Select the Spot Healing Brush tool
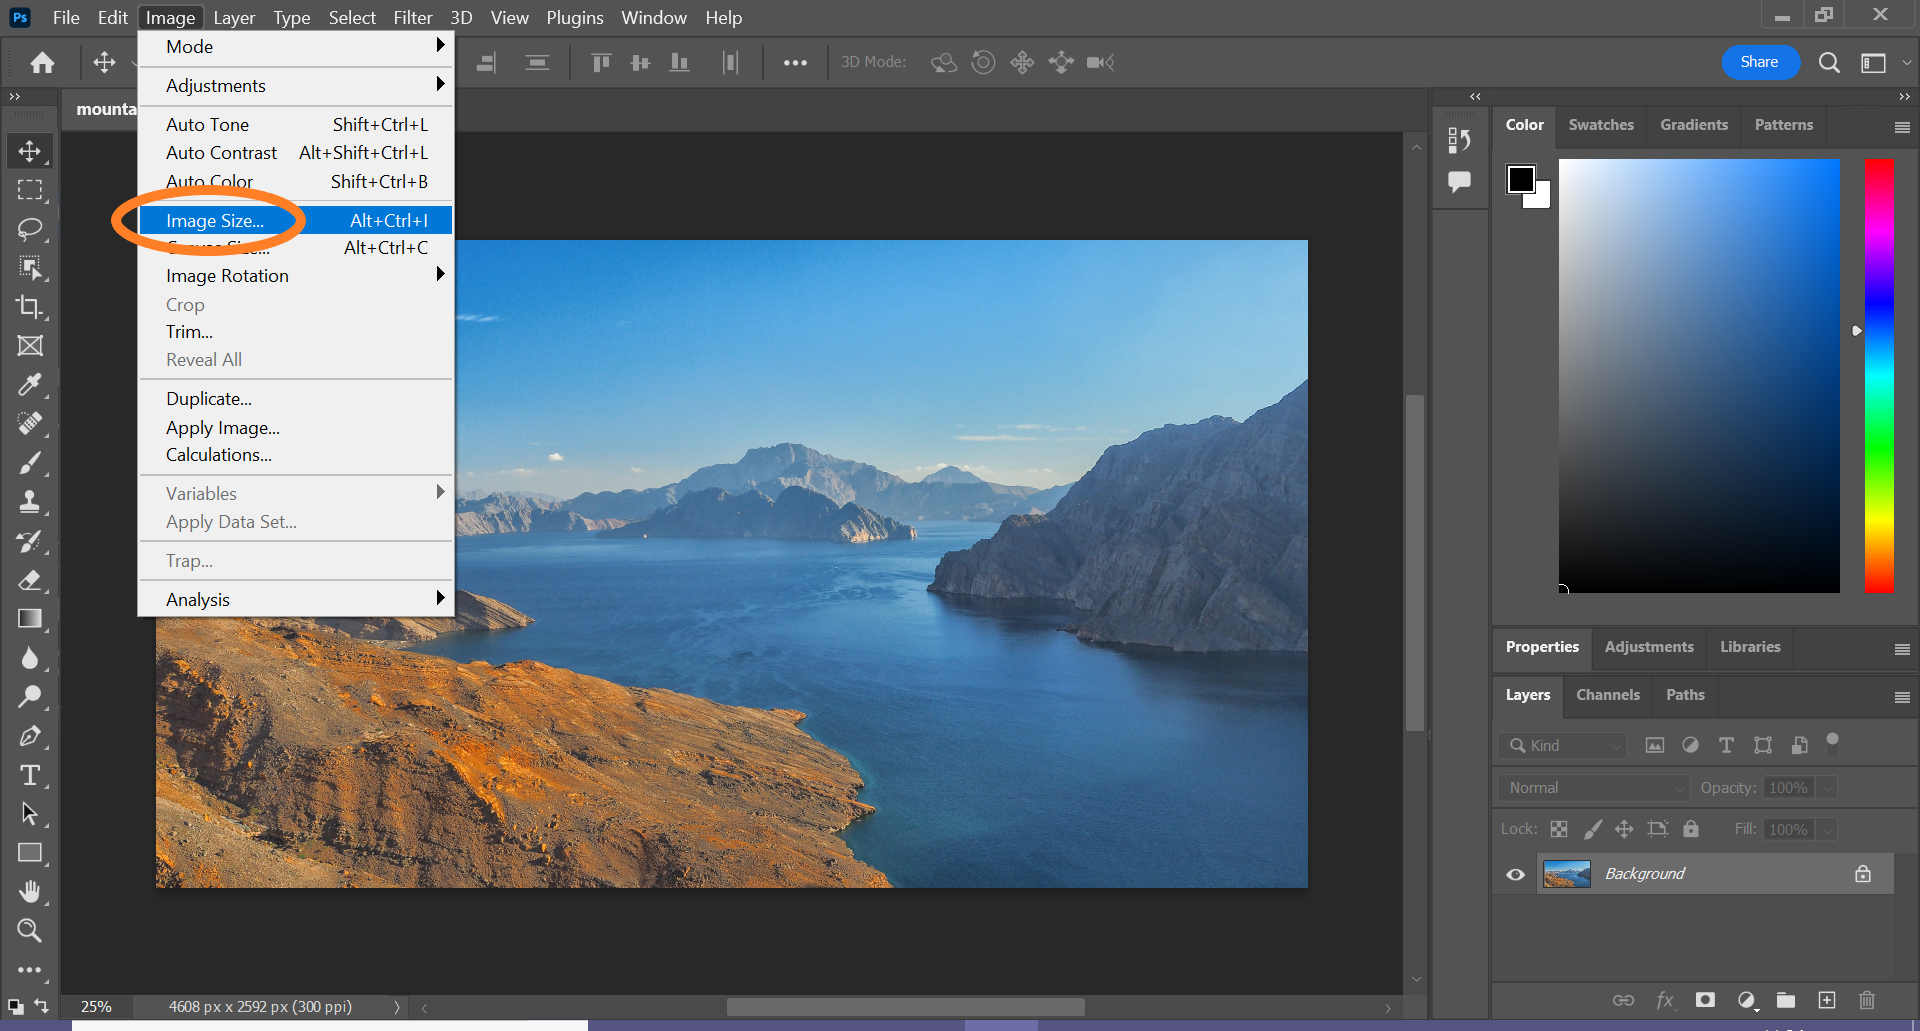The width and height of the screenshot is (1920, 1031). tap(30, 424)
